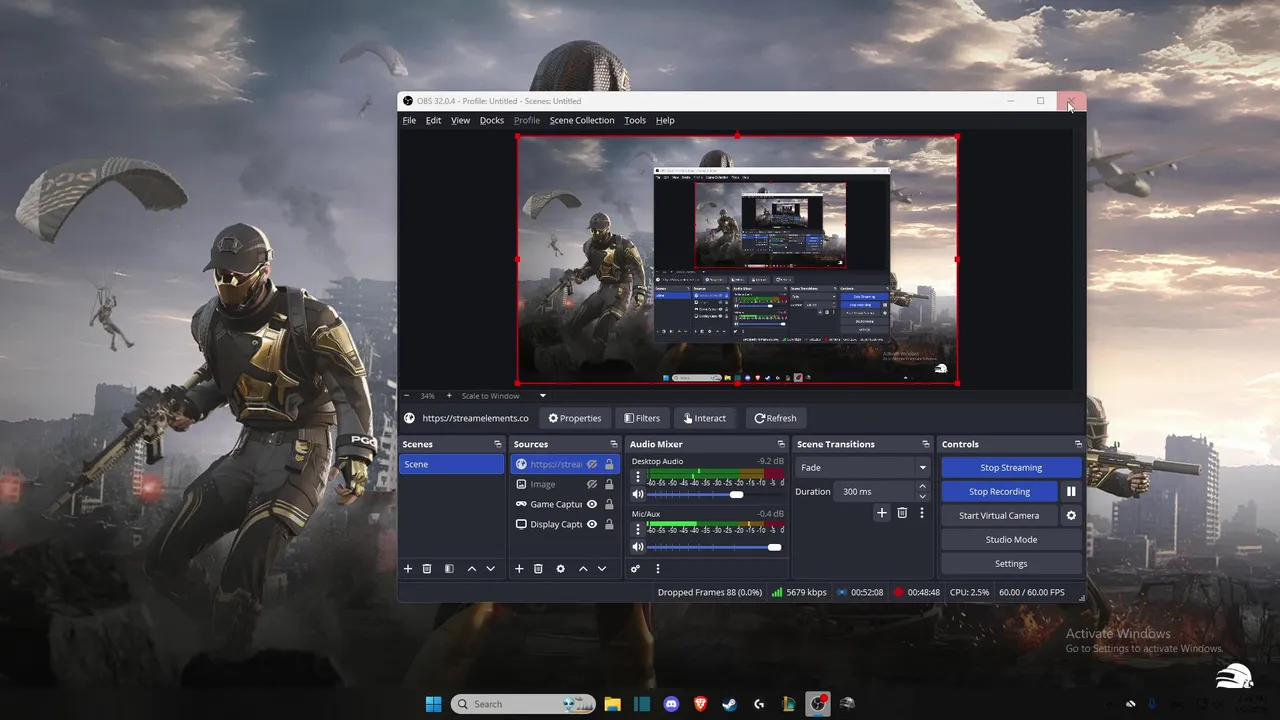This screenshot has height=720, width=1280.
Task: Open the Tools menu
Action: [x=635, y=120]
